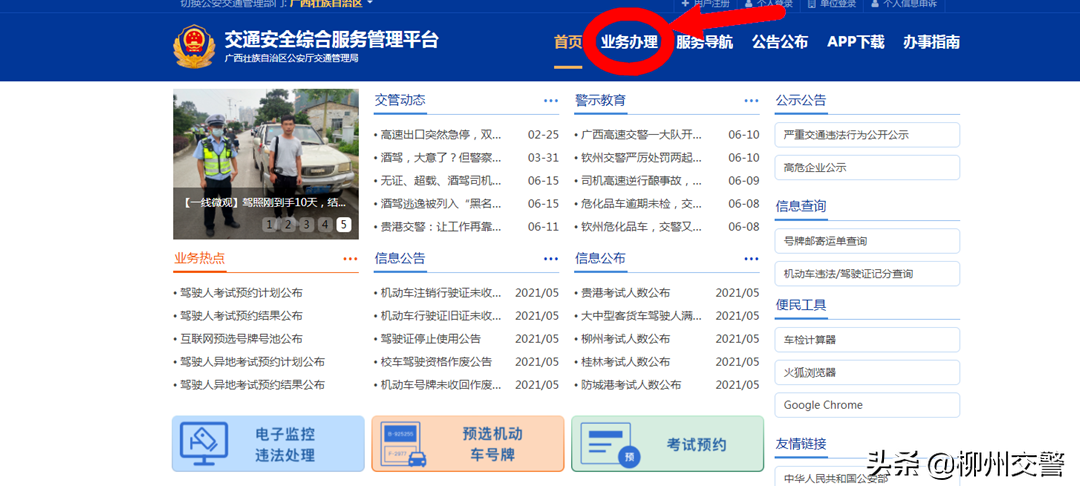Image resolution: width=1080 pixels, height=493 pixels.
Task: Open 严重交通违法行为公开公示 button
Action: (x=867, y=135)
